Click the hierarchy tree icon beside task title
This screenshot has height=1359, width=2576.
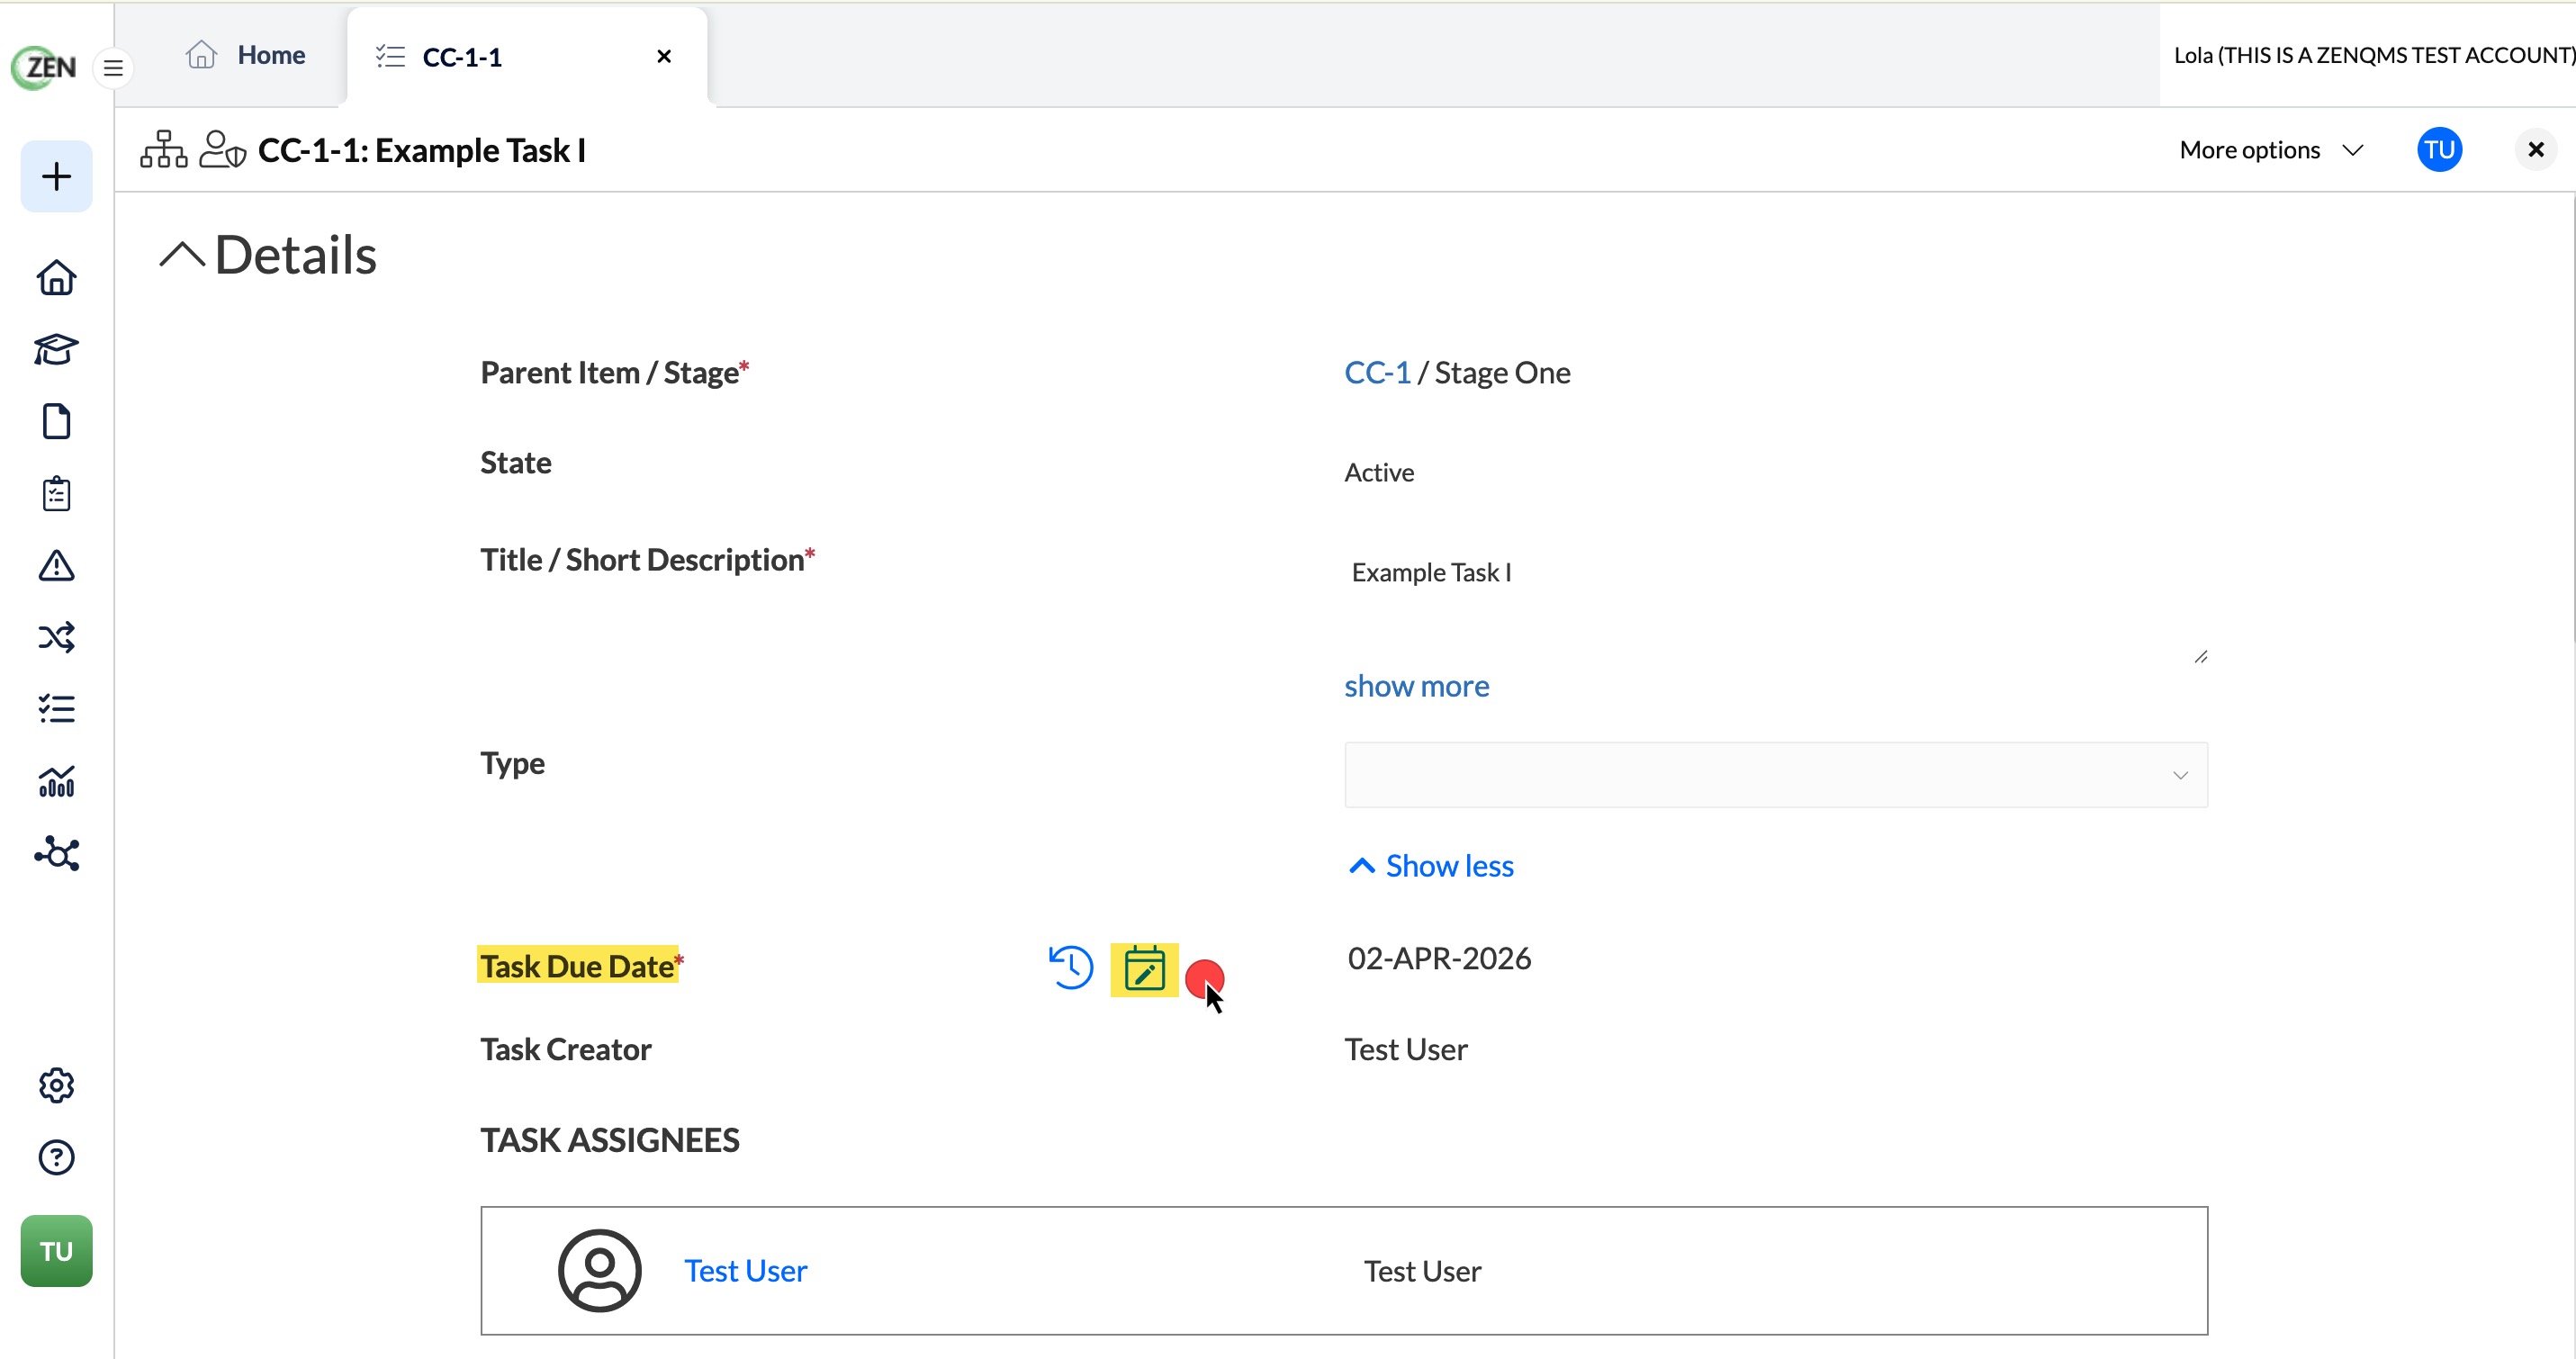[x=163, y=150]
